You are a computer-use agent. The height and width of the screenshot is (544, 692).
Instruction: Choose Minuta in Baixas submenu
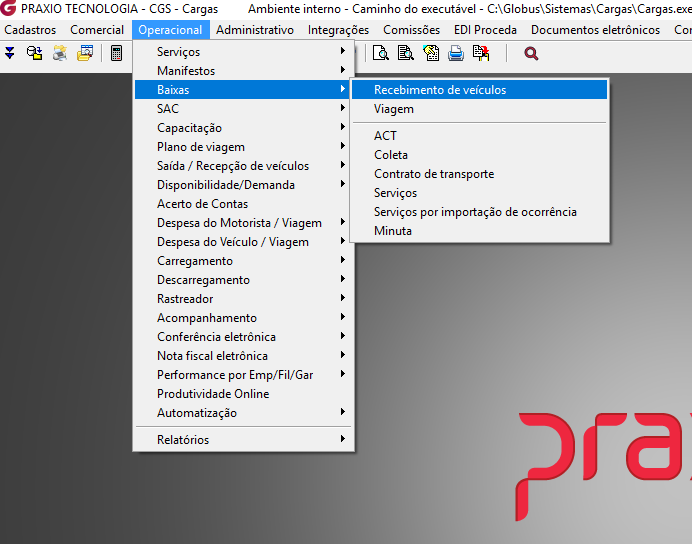tap(479, 230)
